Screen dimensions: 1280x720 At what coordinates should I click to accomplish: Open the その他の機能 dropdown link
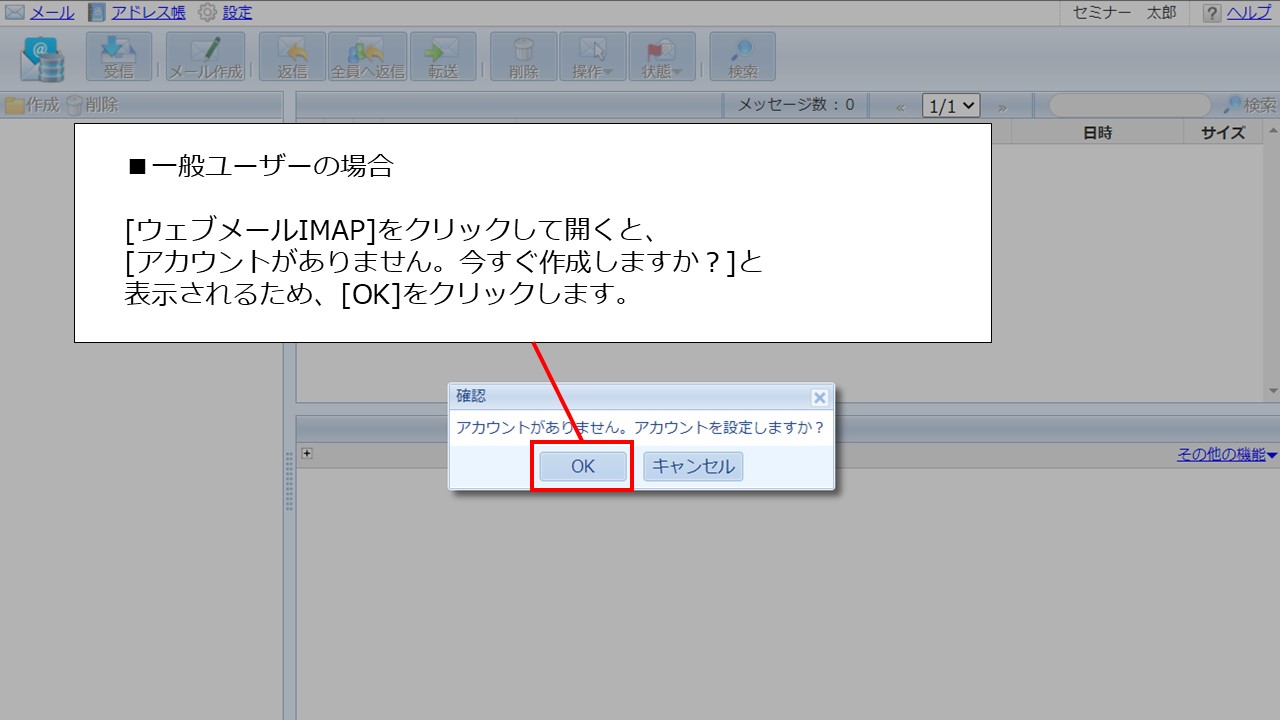pyautogui.click(x=1225, y=452)
